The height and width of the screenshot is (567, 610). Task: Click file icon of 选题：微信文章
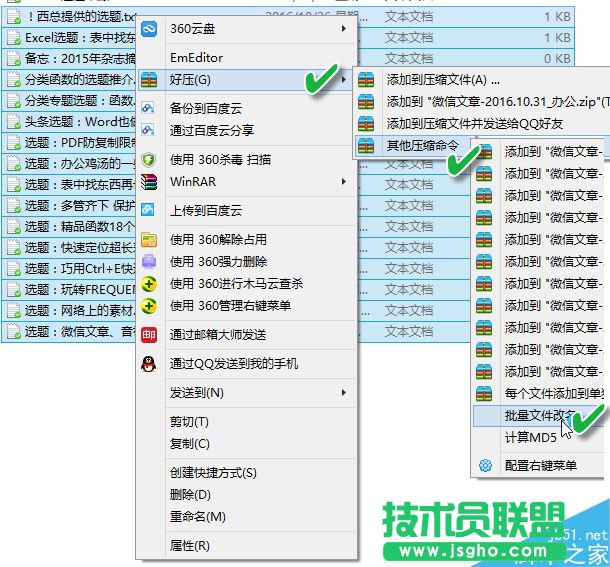tap(14, 332)
